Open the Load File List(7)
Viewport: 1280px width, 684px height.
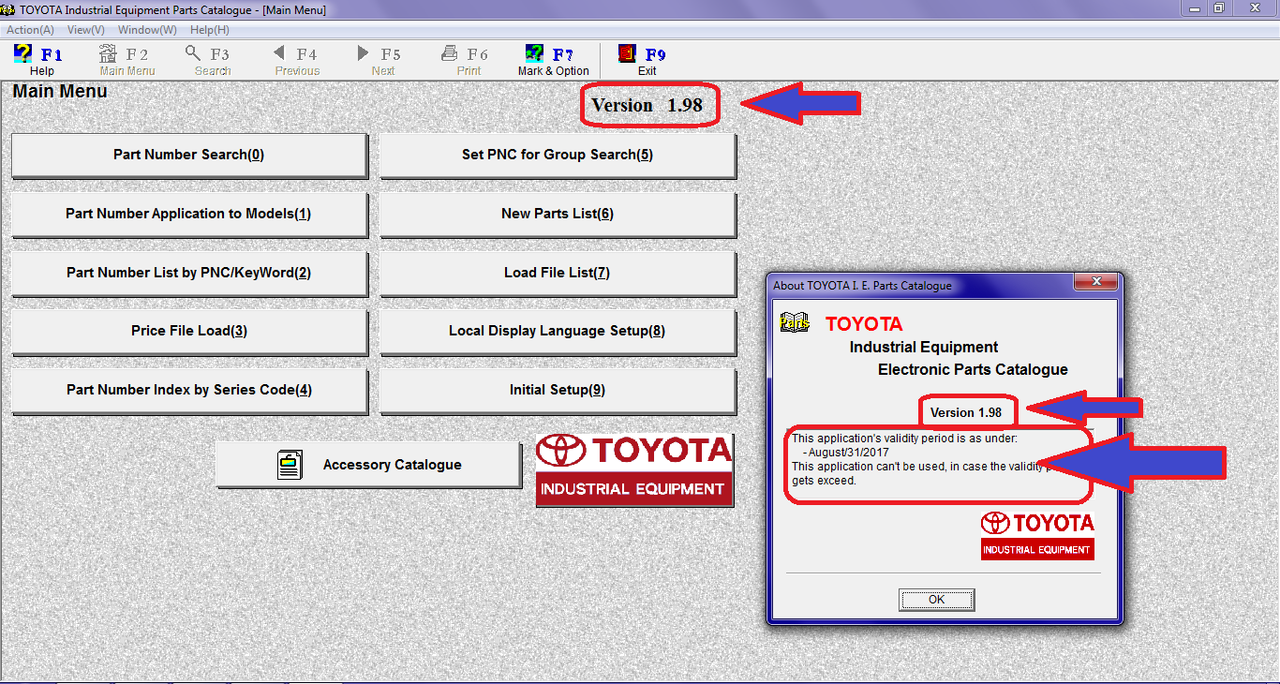pos(557,273)
